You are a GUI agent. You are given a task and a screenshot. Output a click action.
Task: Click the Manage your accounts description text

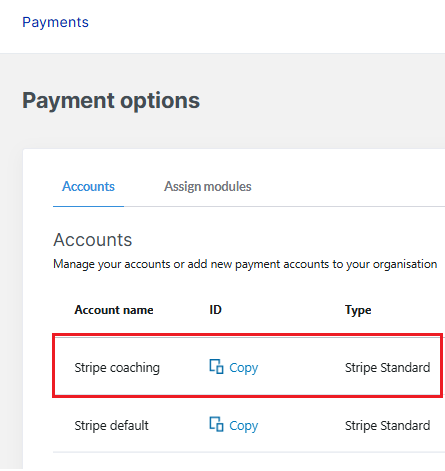click(x=245, y=264)
